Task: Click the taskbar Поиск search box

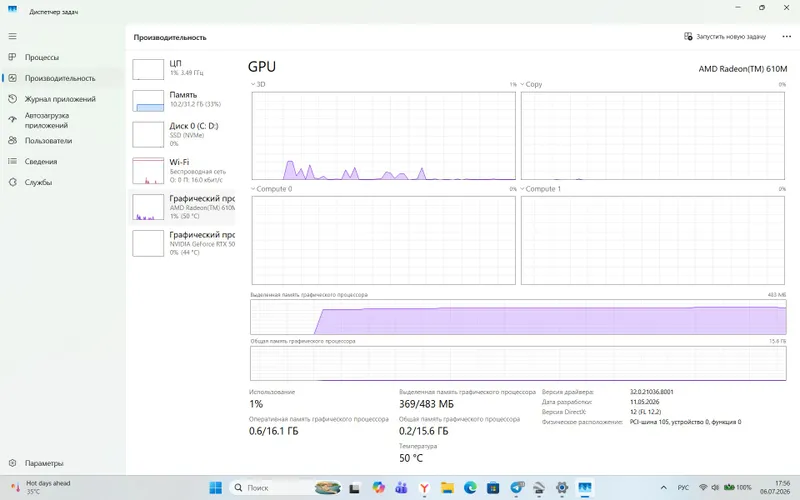Action: click(286, 488)
